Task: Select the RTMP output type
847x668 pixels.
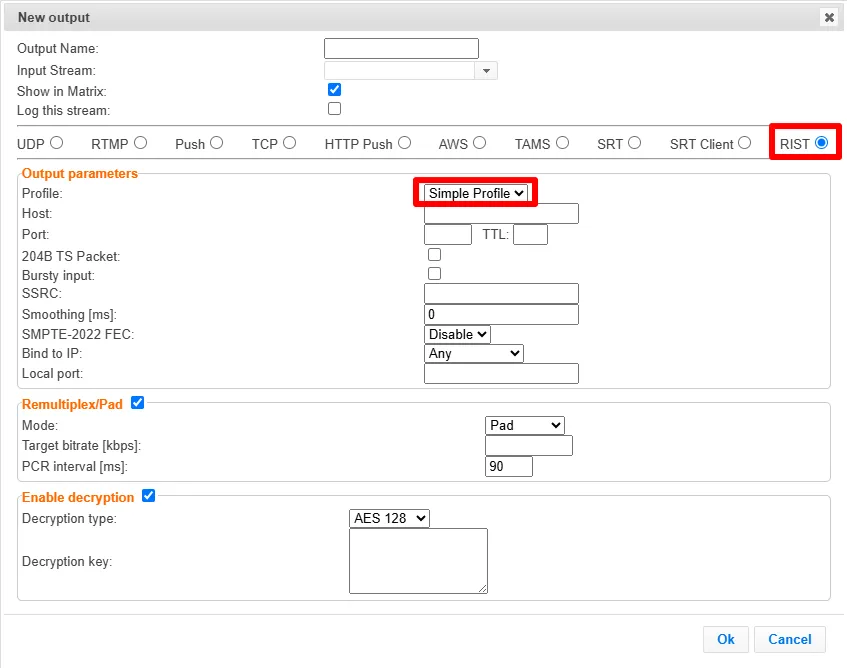Action: tap(140, 143)
